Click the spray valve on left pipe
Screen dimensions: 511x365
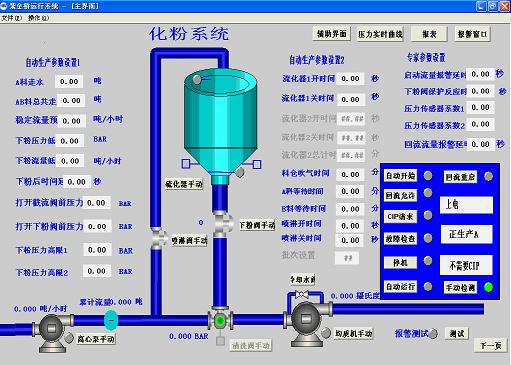point(158,238)
